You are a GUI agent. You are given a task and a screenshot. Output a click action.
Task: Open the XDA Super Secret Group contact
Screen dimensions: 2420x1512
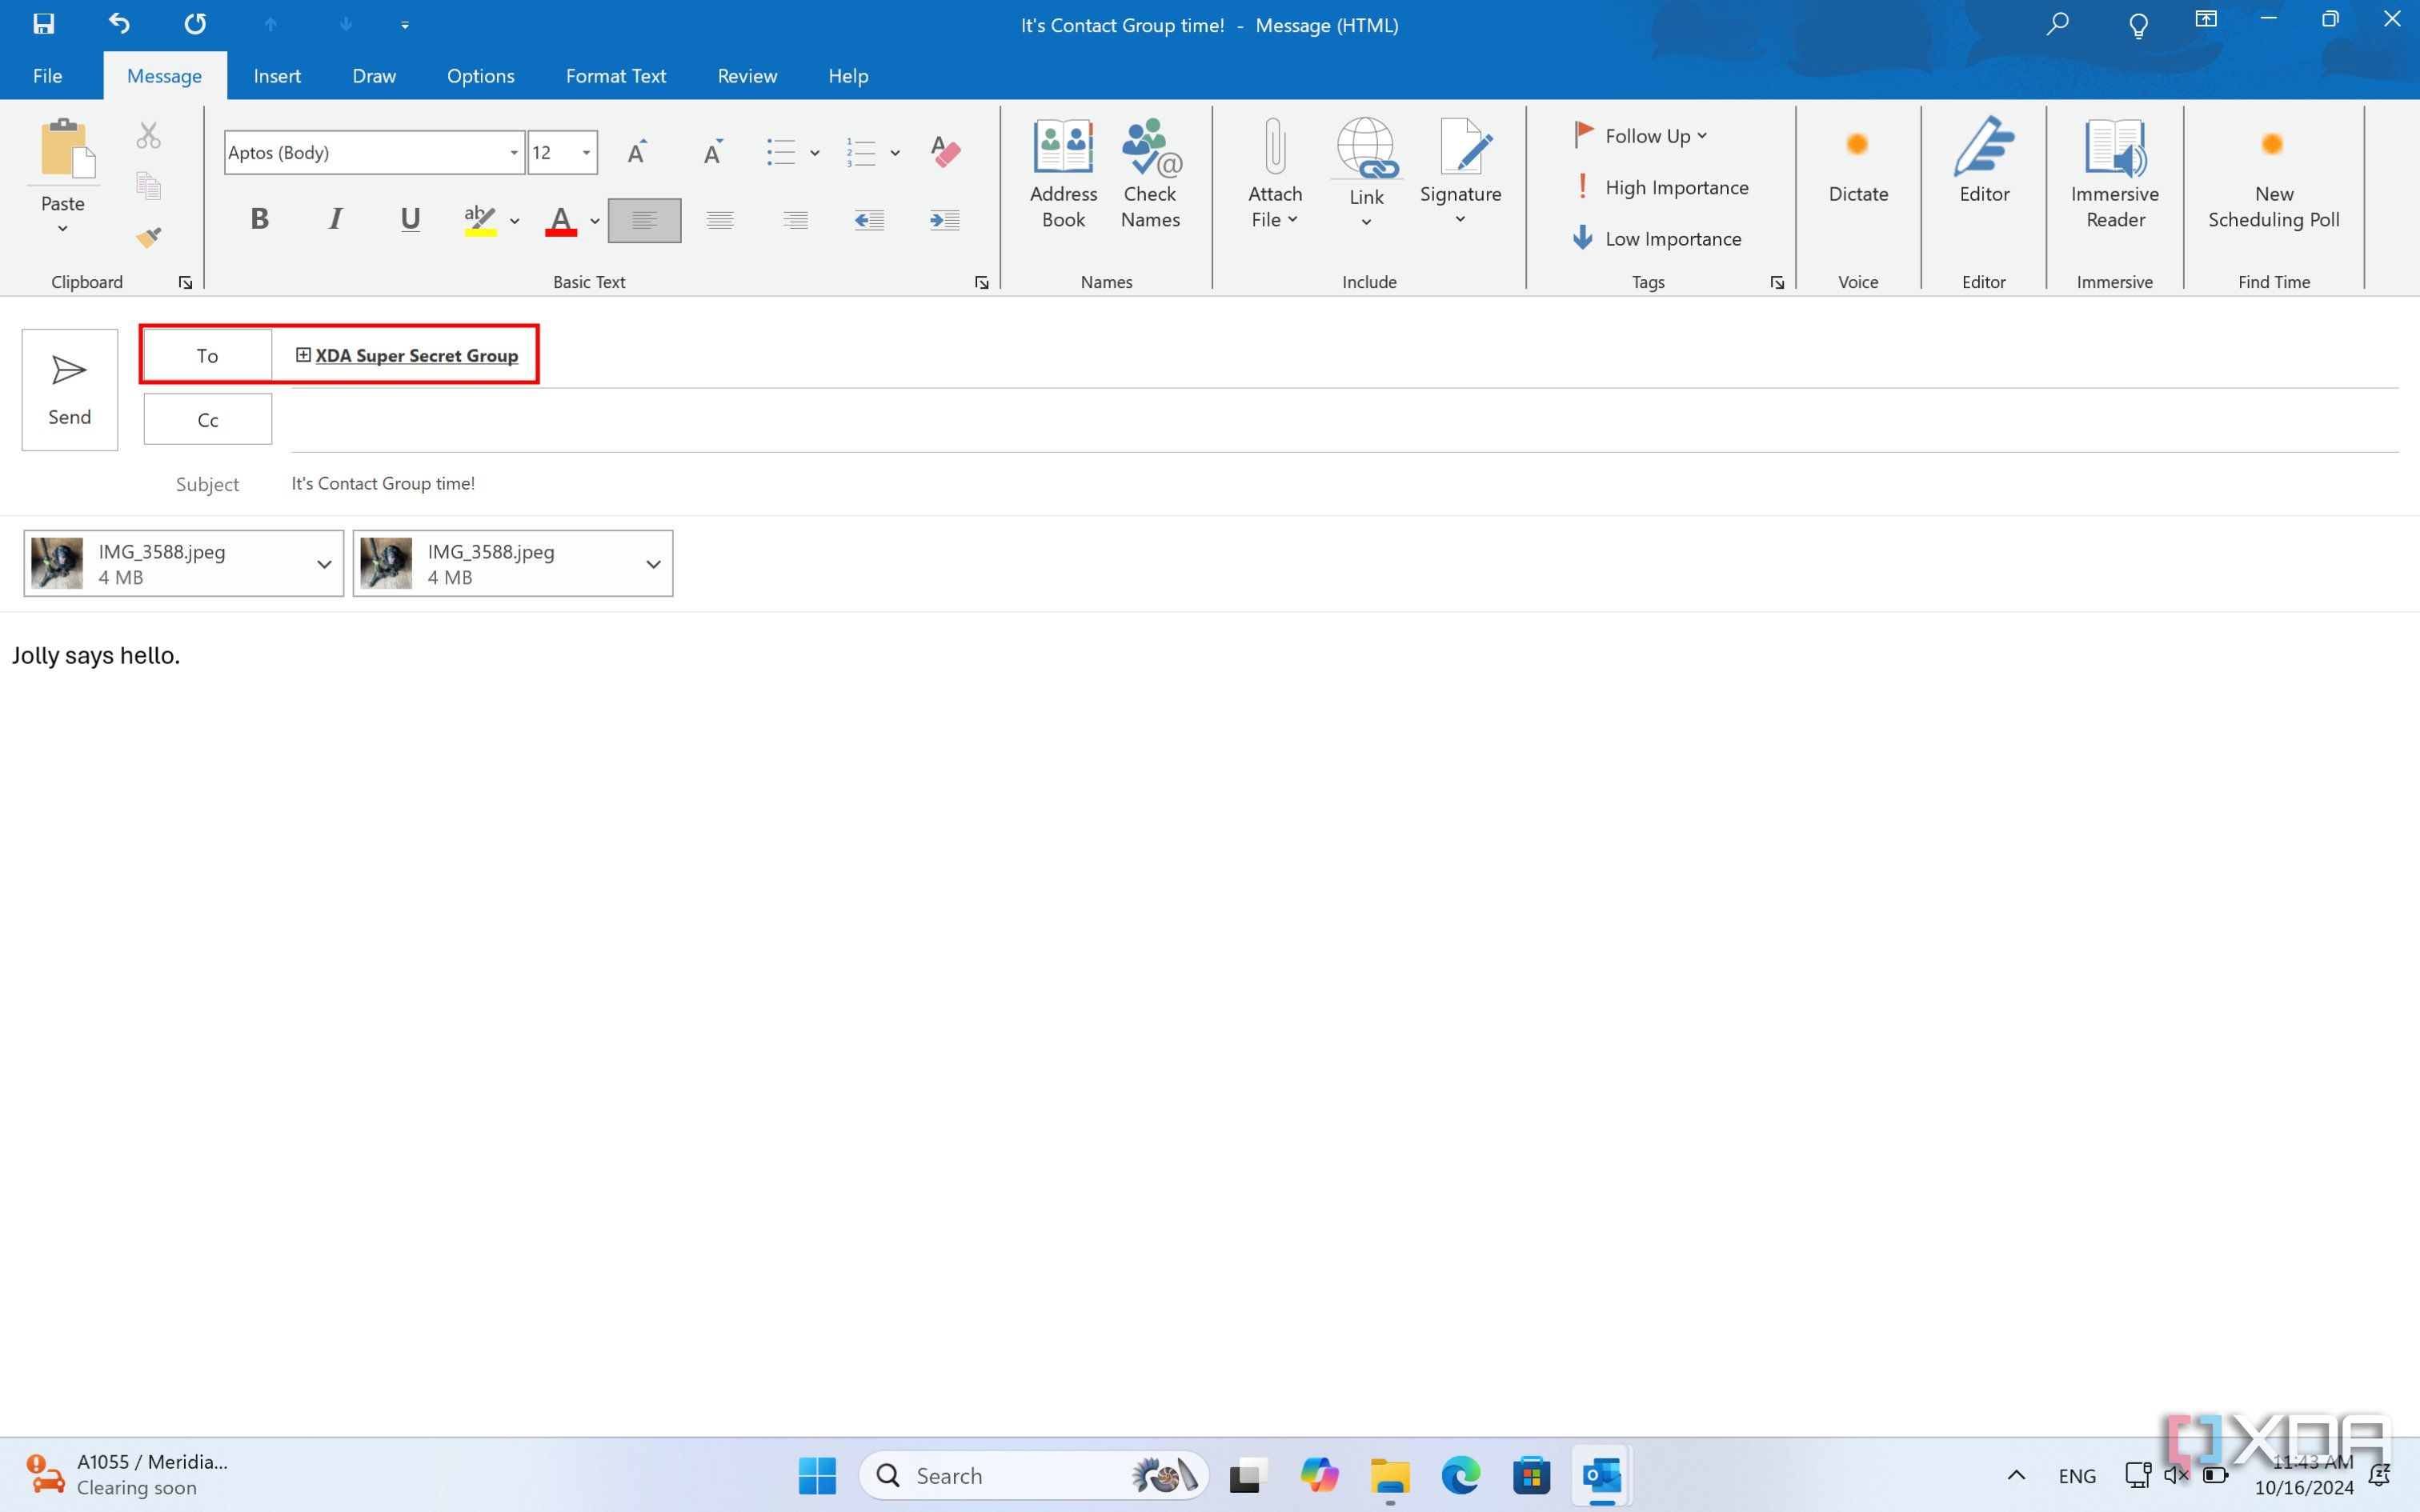(416, 355)
